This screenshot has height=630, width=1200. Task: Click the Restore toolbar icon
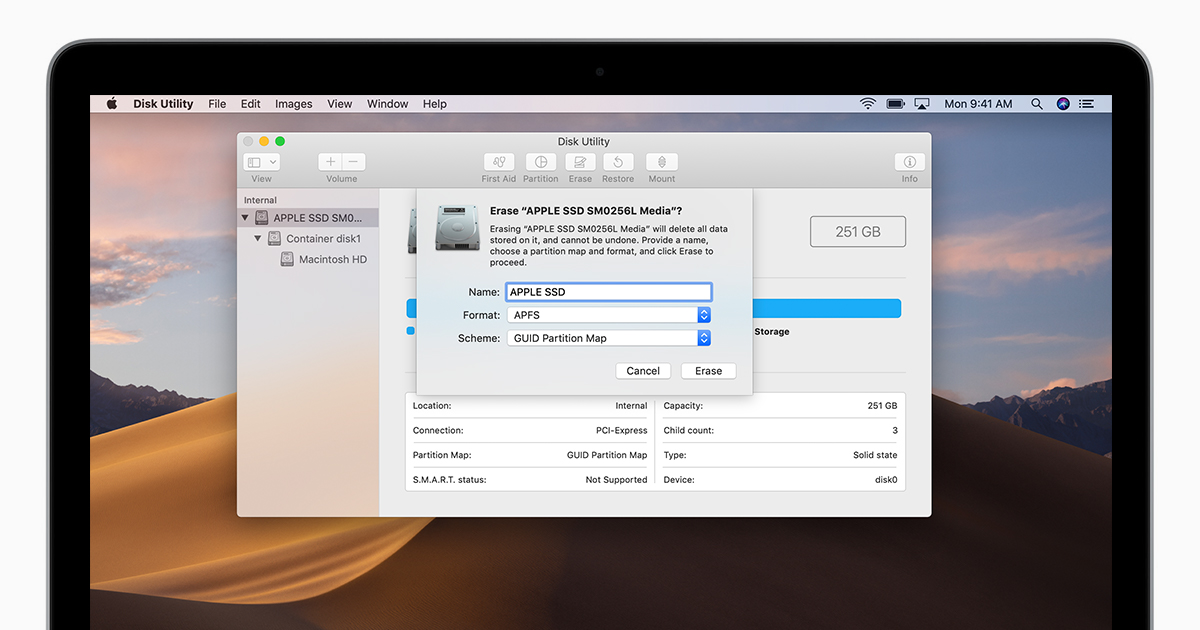click(618, 162)
